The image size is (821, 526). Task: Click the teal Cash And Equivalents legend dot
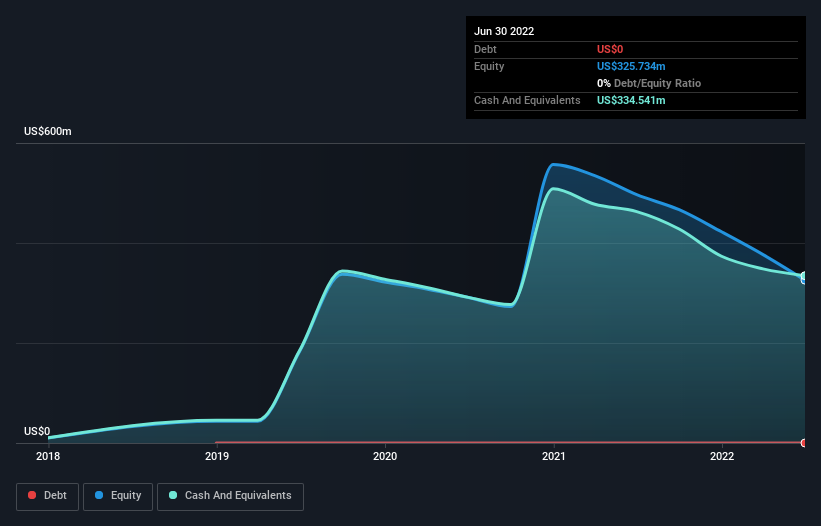173,495
